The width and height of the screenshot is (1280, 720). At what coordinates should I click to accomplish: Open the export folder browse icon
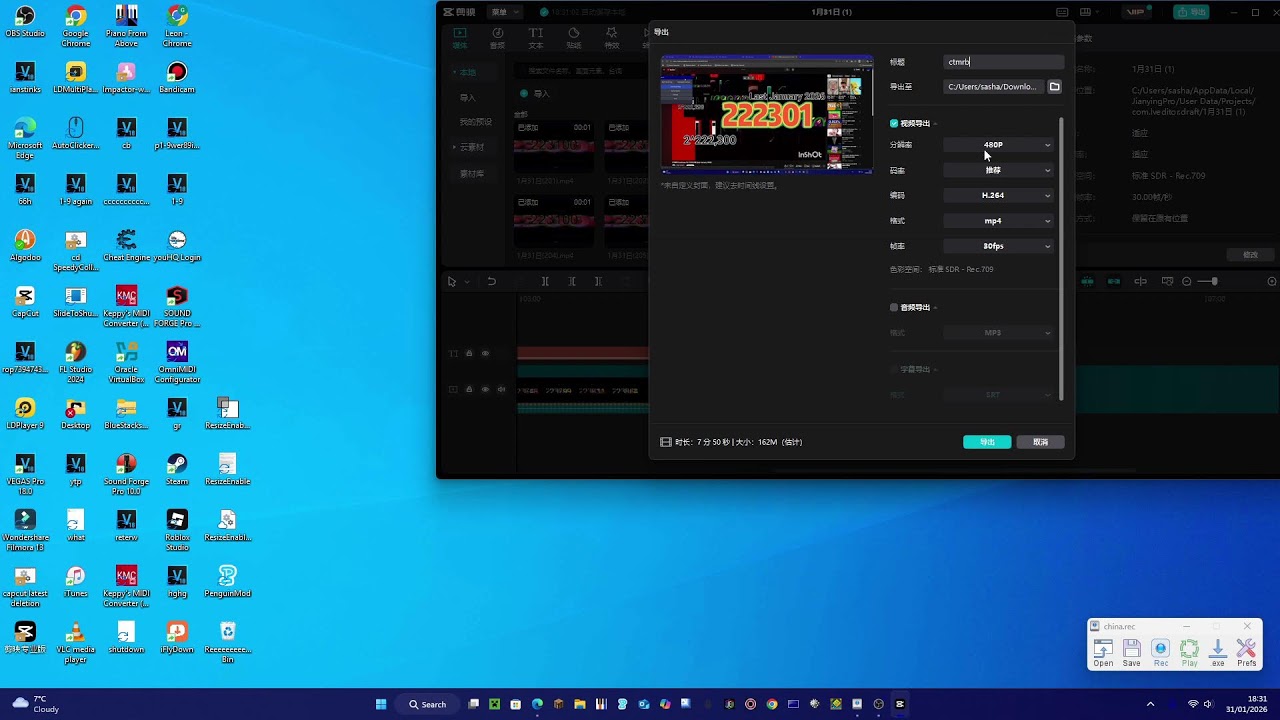(x=1054, y=87)
